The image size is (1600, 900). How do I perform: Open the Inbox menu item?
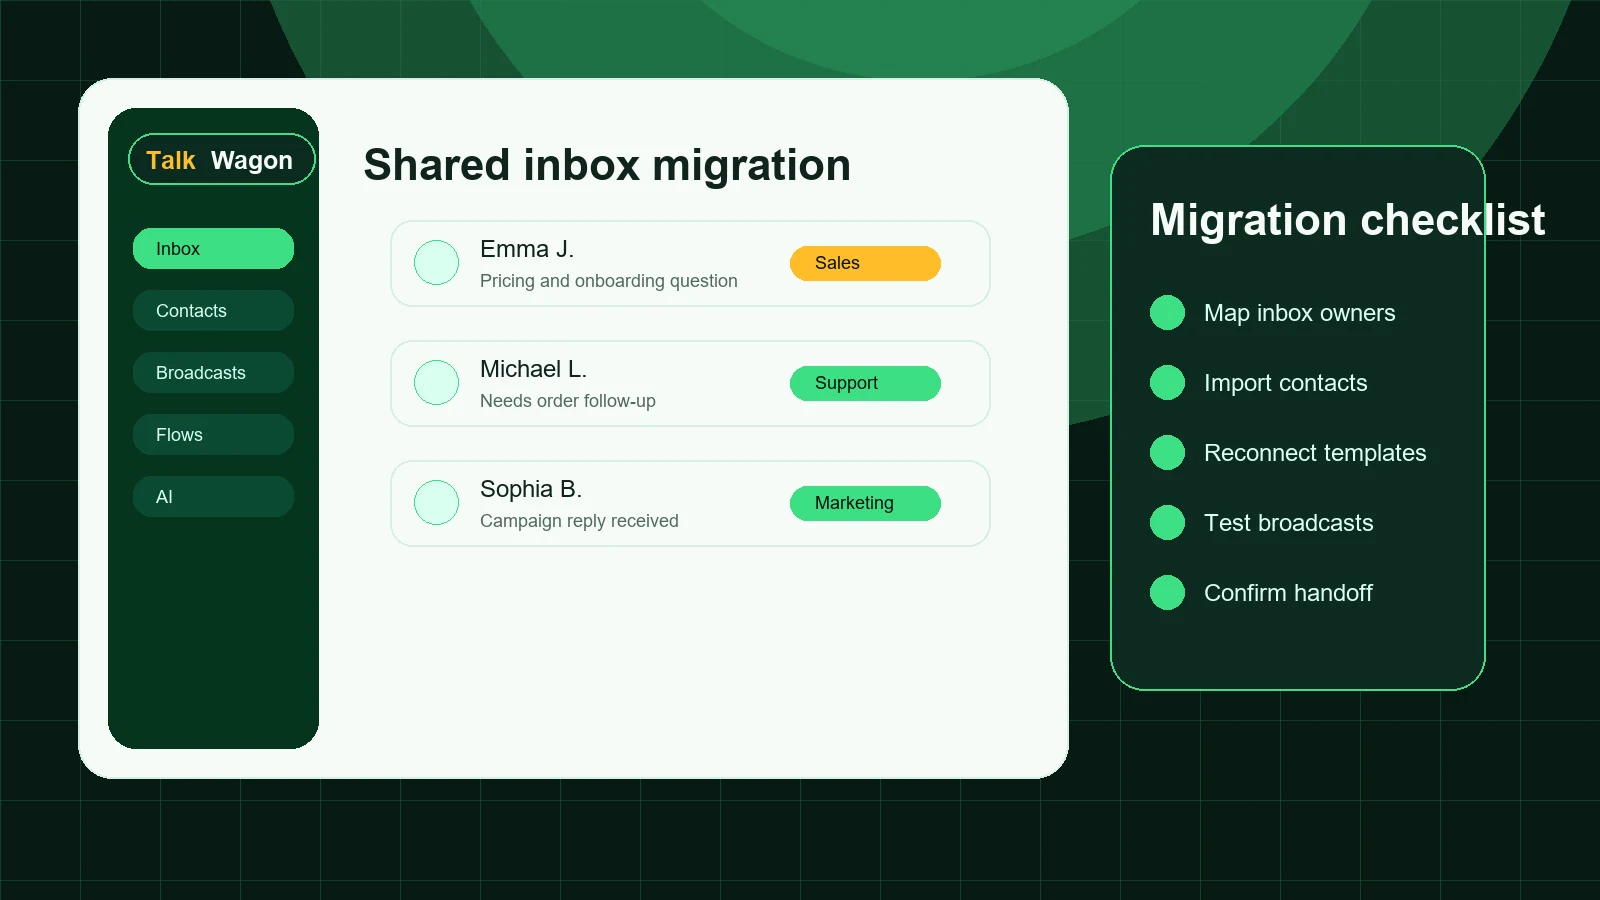(213, 249)
